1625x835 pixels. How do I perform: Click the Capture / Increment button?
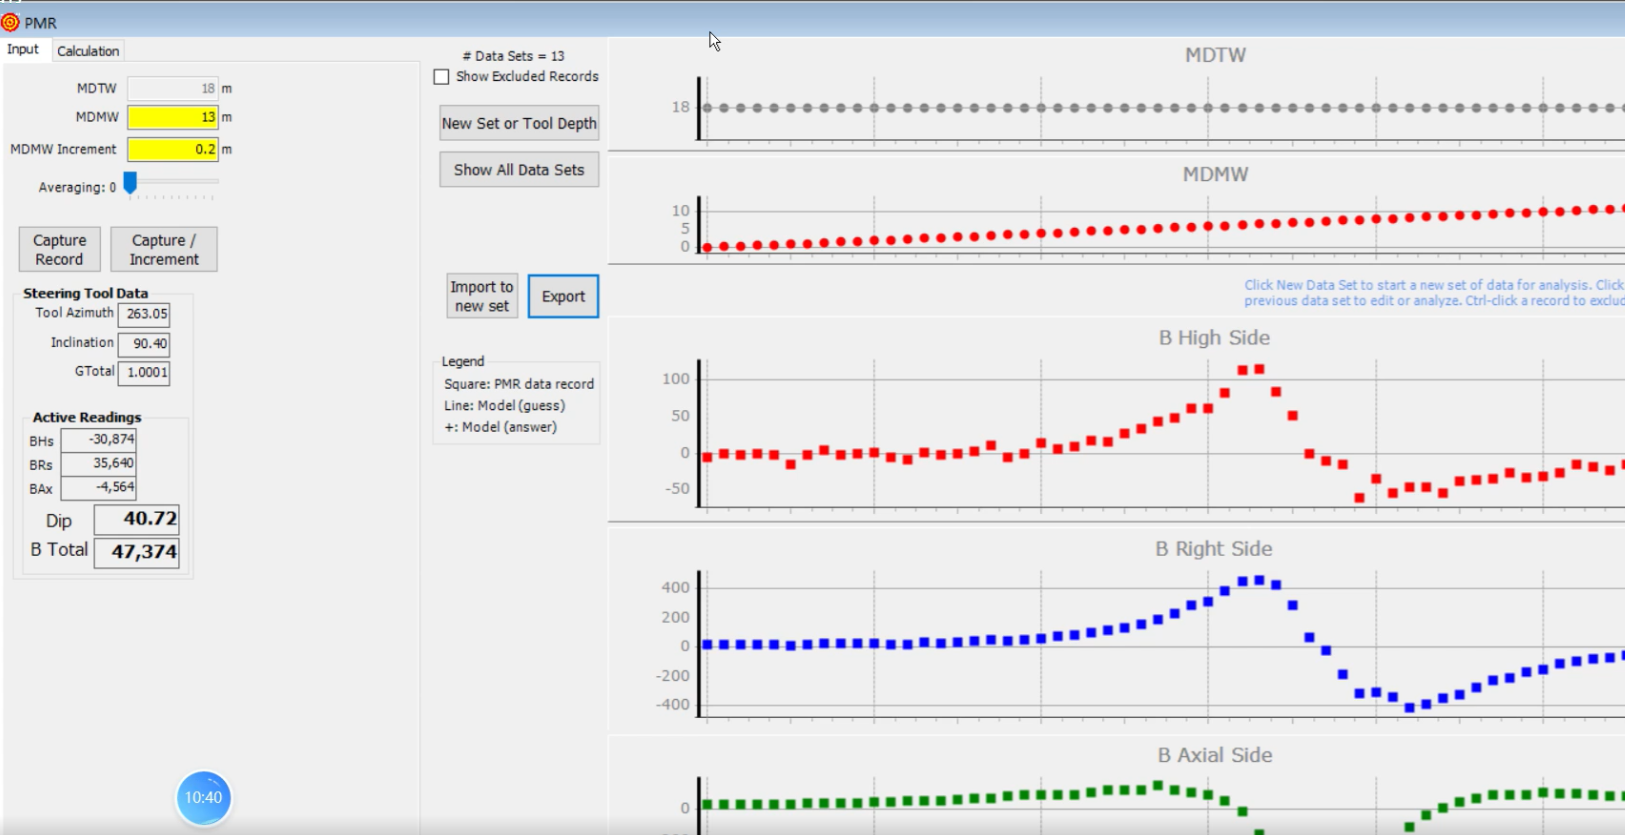[x=164, y=250]
